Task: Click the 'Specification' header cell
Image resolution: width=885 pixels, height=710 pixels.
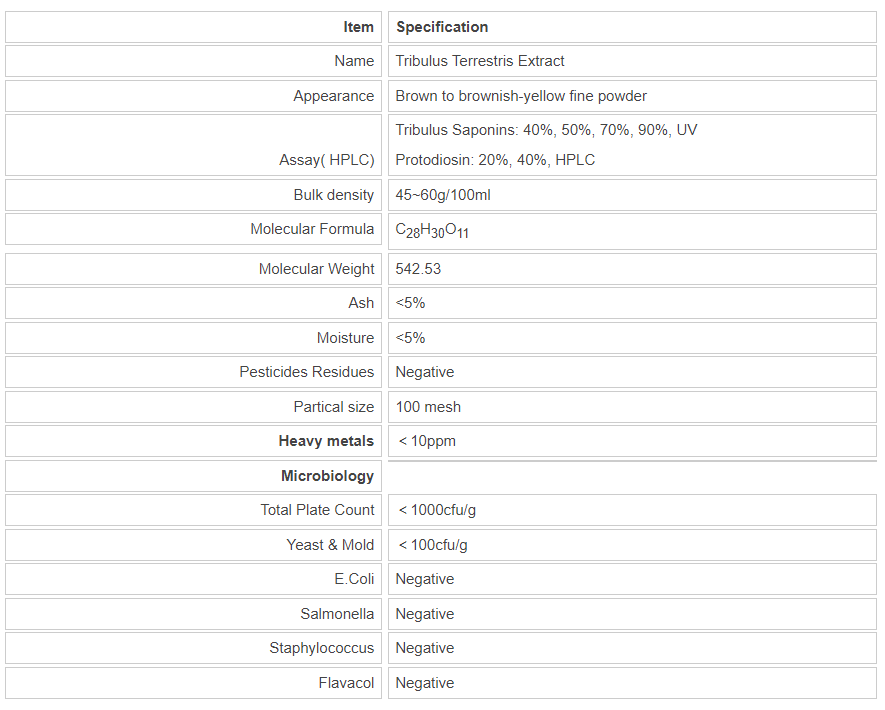Action: pyautogui.click(x=442, y=27)
